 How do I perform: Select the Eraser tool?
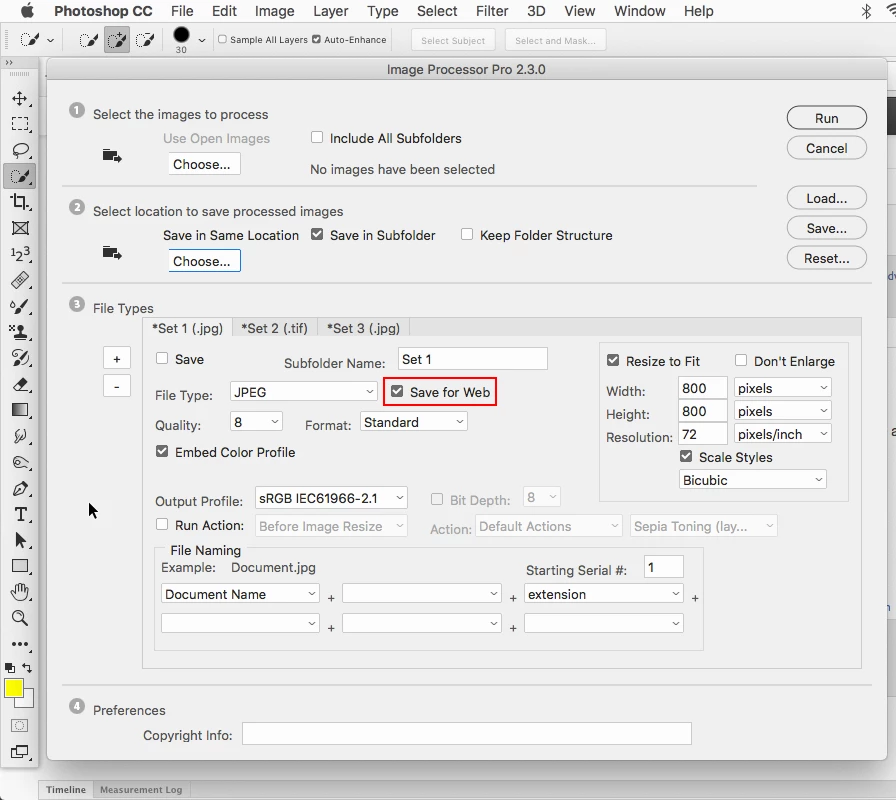[20, 384]
